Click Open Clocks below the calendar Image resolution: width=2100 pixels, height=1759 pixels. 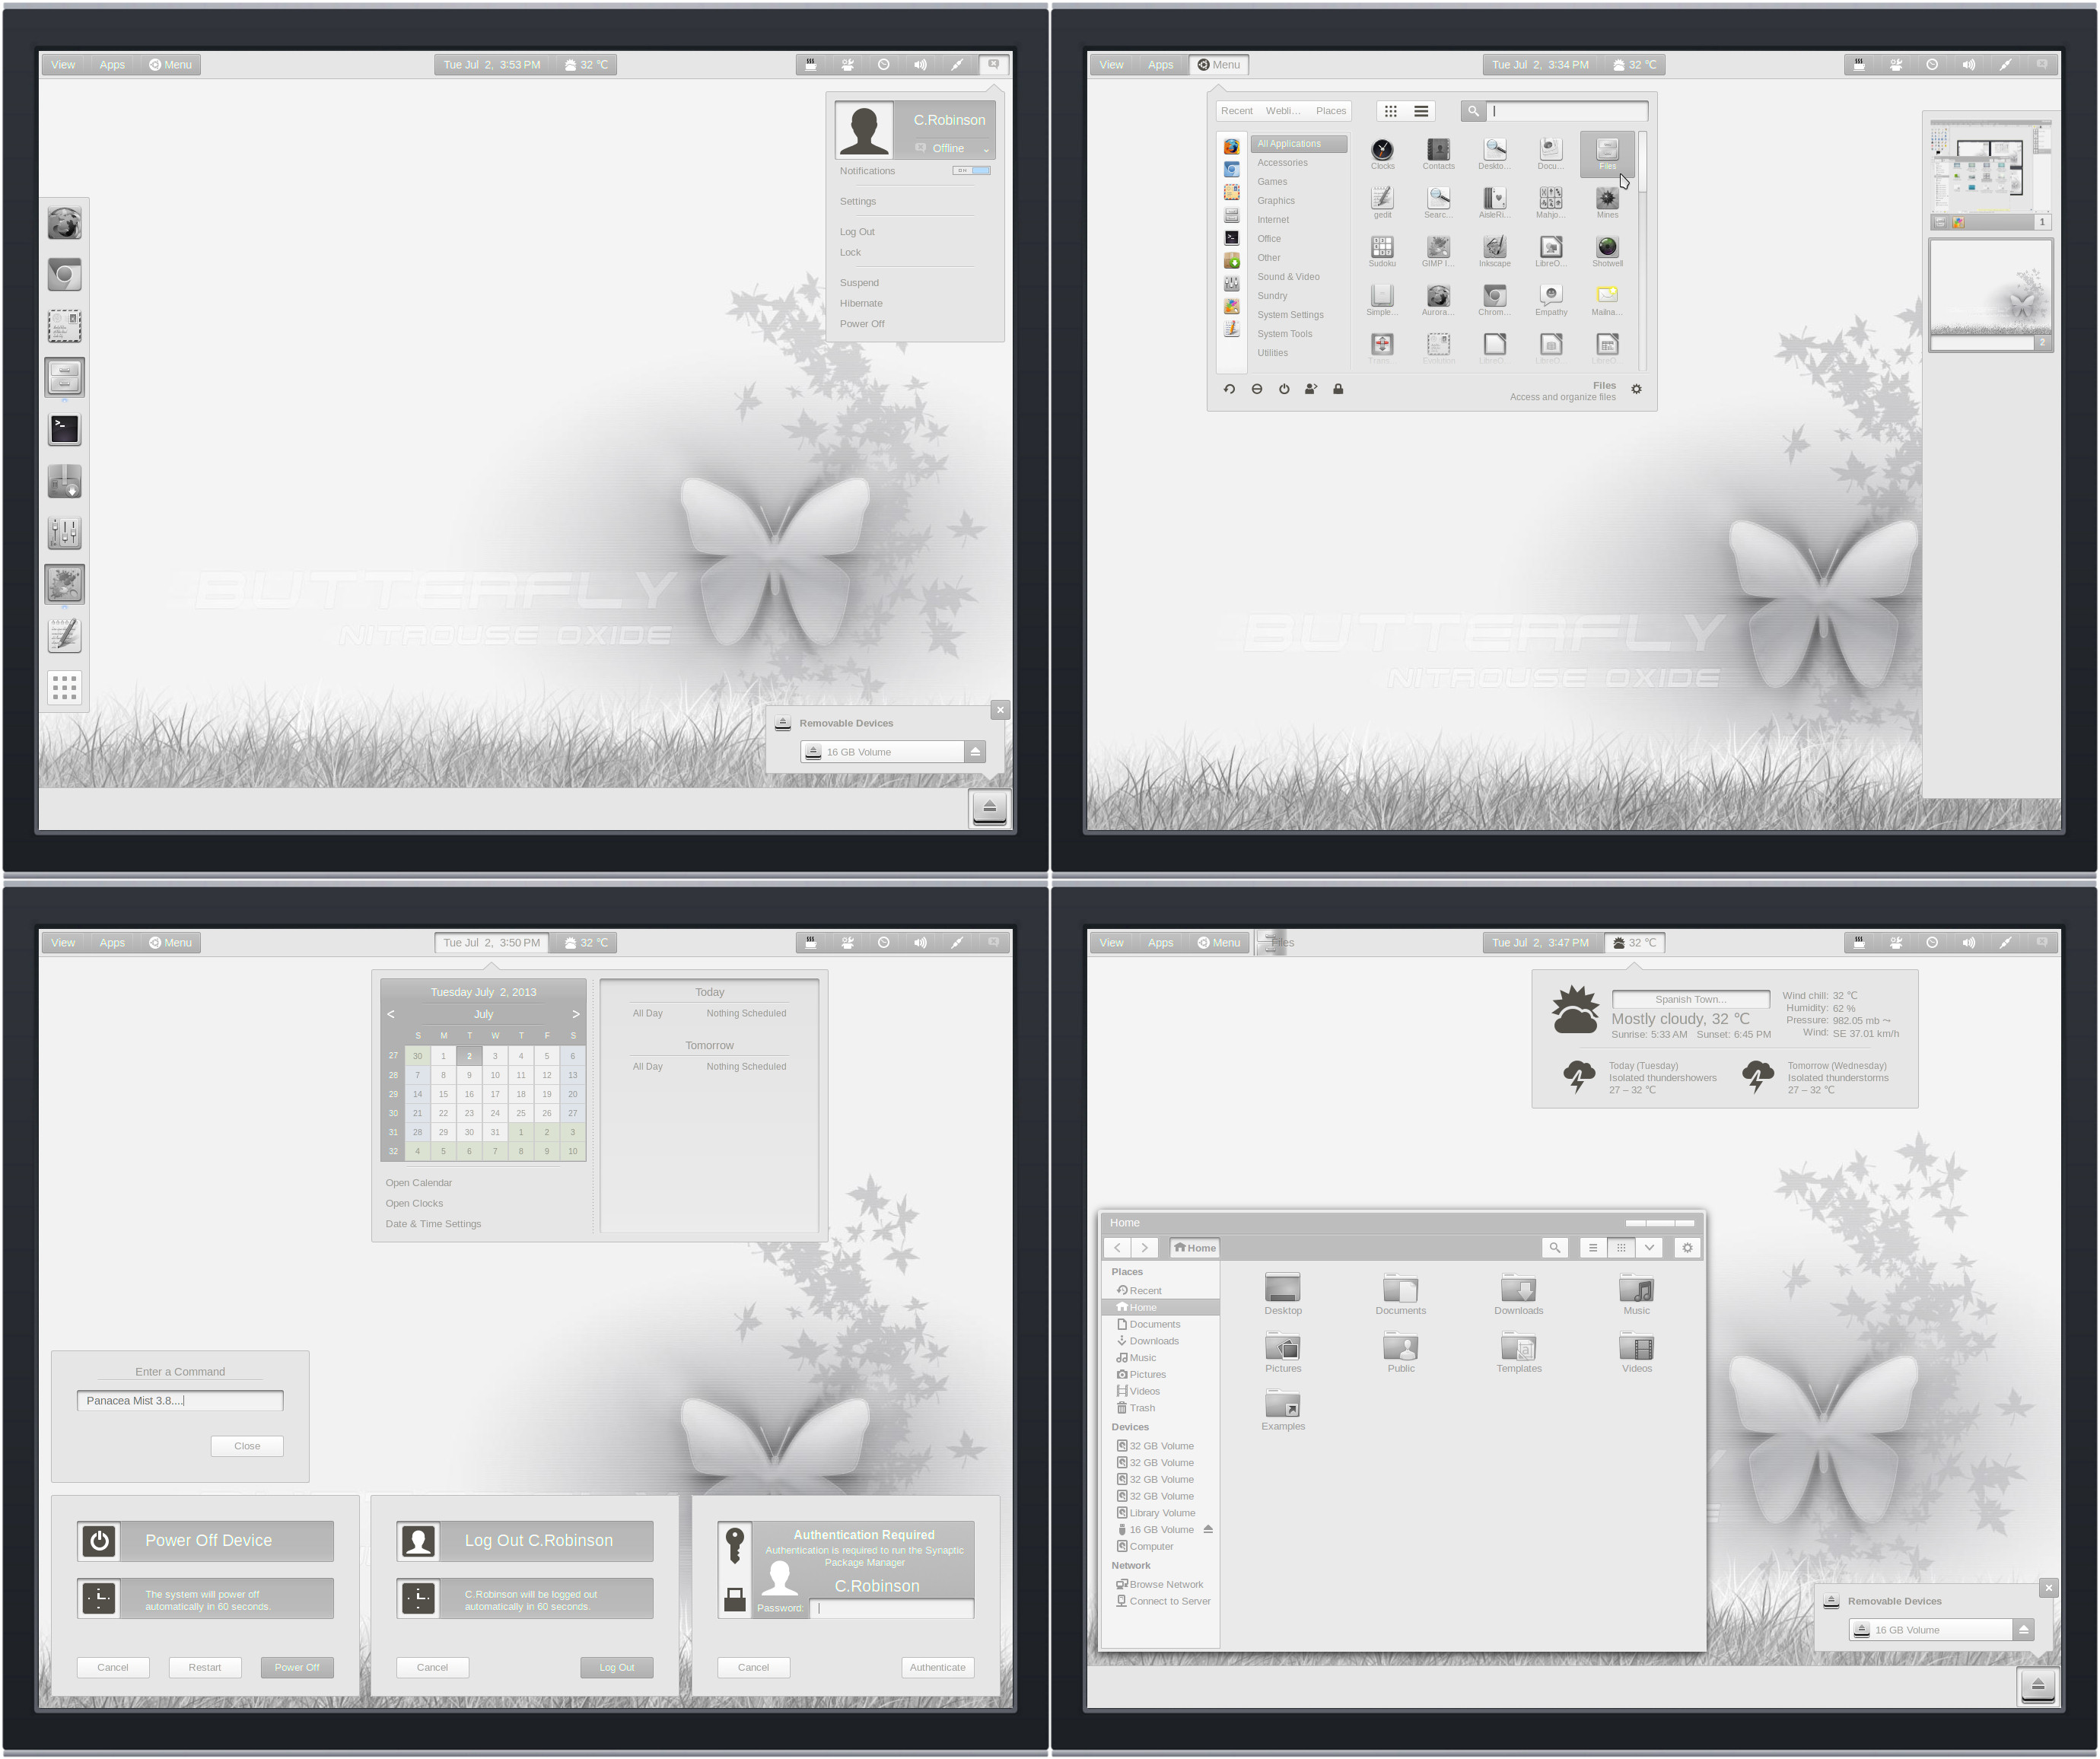[x=414, y=1203]
